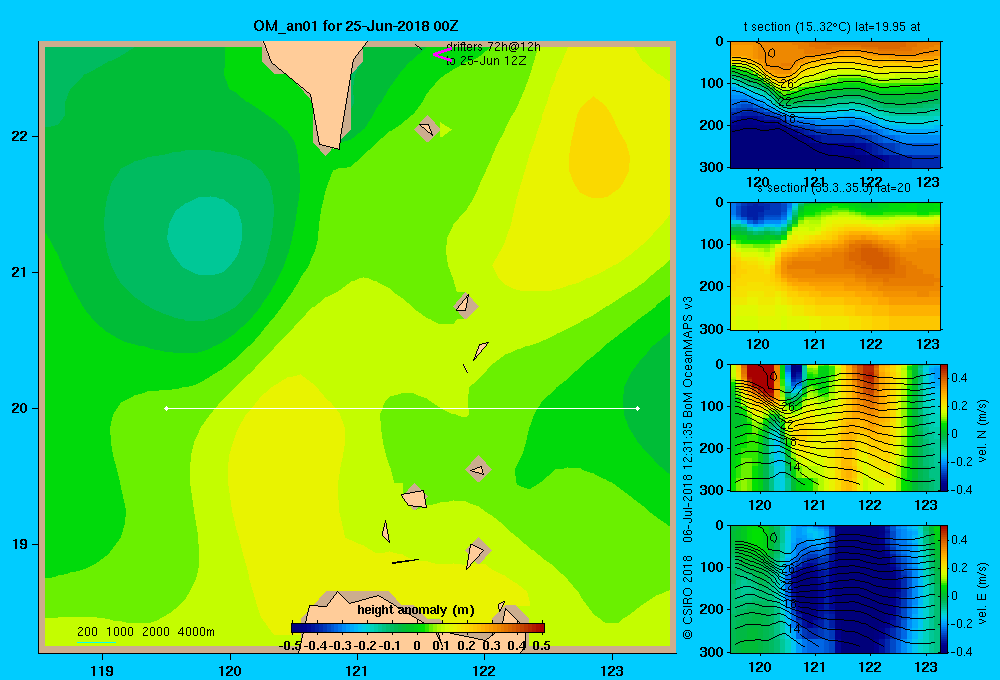
Task: Click depth tick "200" on the vel. N section axis
Action: (x=713, y=448)
